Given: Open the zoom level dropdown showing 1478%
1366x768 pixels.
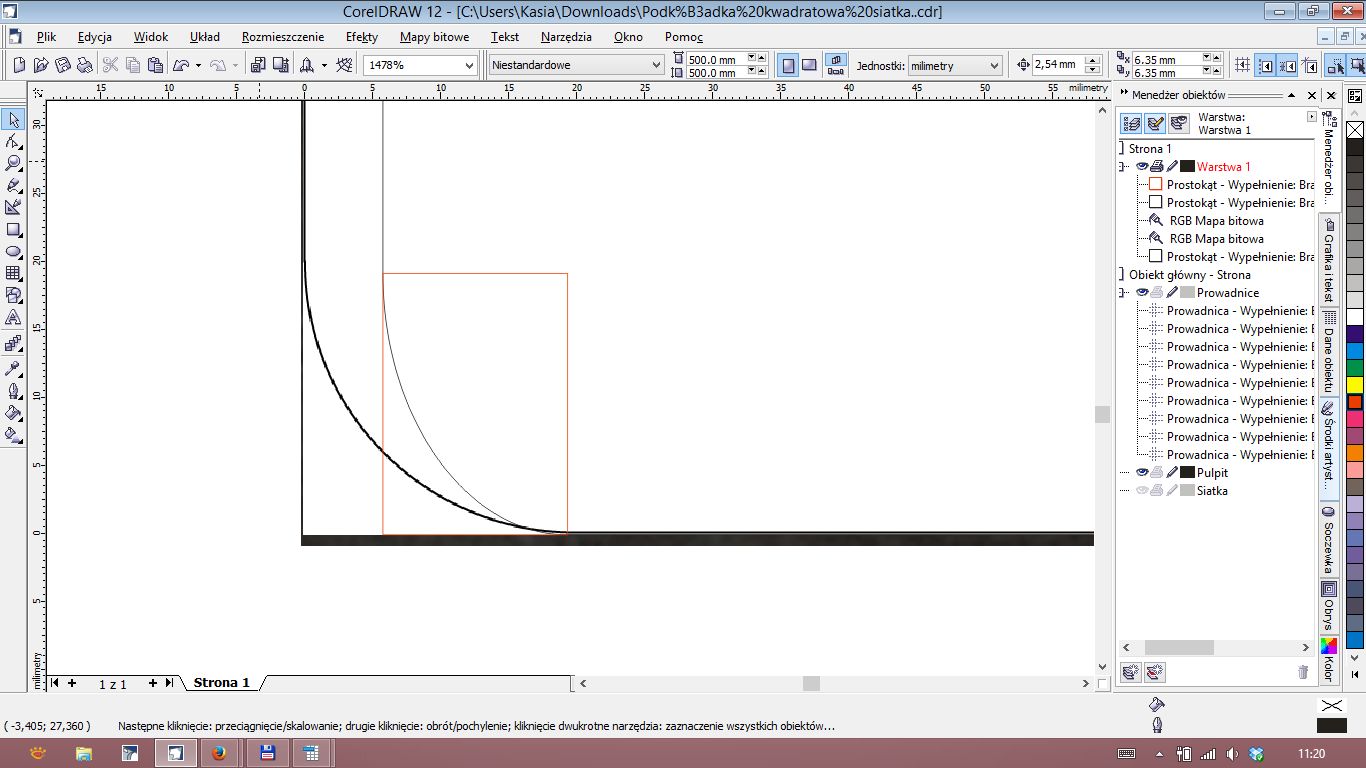Looking at the screenshot, I should (x=469, y=65).
